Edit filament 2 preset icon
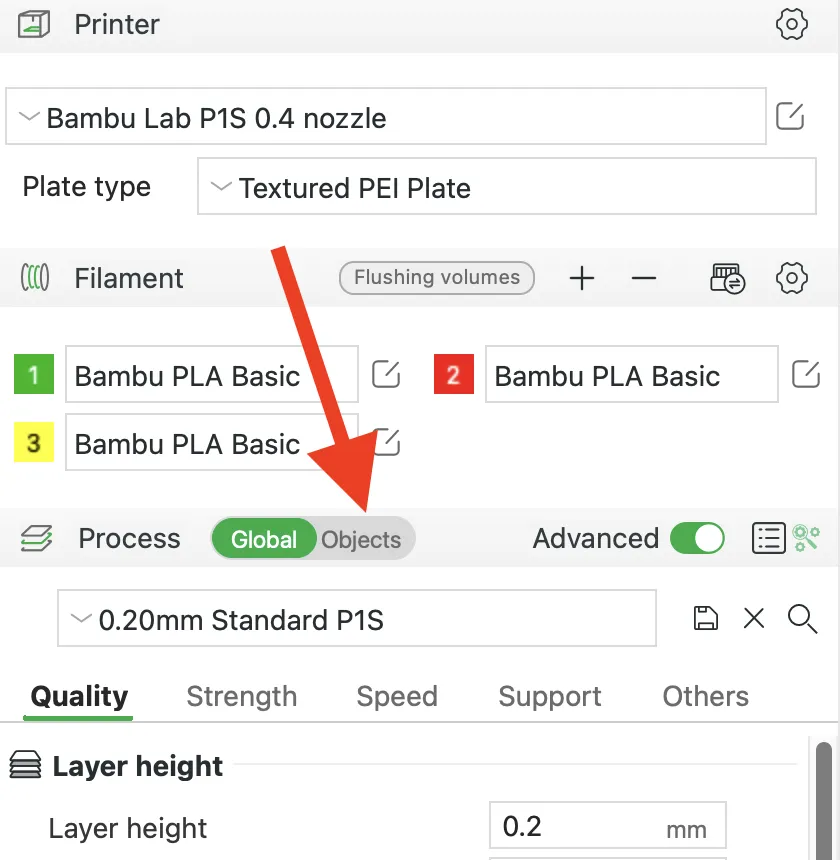This screenshot has height=860, width=840. tap(805, 374)
